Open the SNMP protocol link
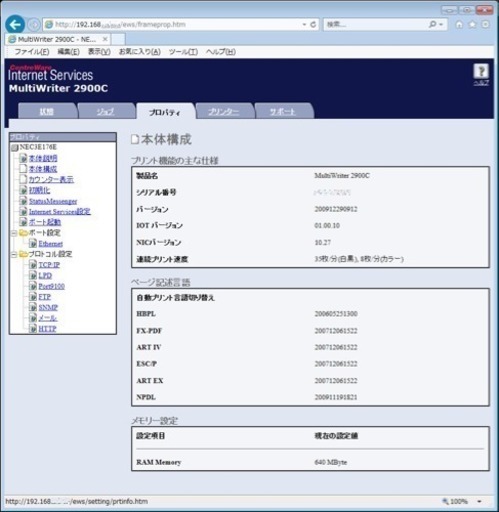 (x=48, y=307)
